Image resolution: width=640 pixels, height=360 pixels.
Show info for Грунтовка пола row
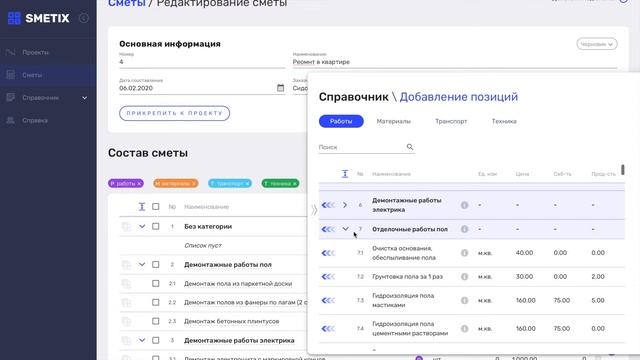pos(464,277)
